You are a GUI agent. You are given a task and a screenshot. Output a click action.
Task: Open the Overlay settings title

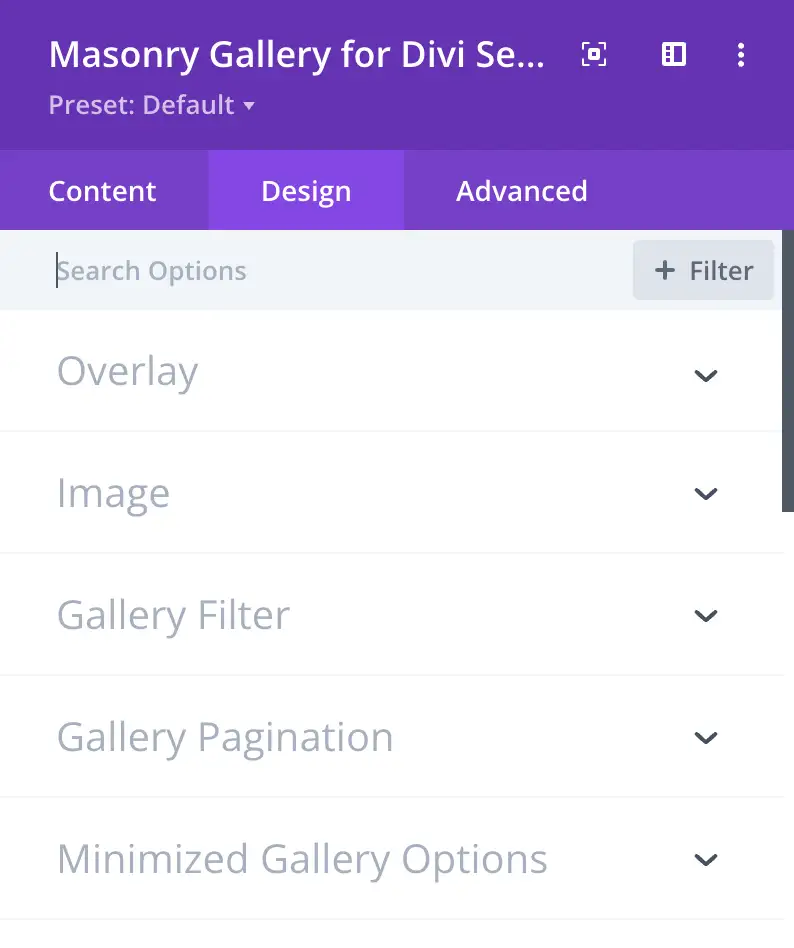(128, 372)
